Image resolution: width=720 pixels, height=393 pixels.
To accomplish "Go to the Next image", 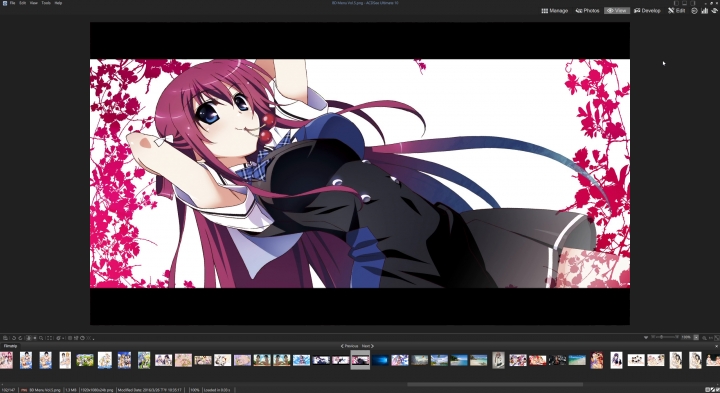I will [368, 346].
